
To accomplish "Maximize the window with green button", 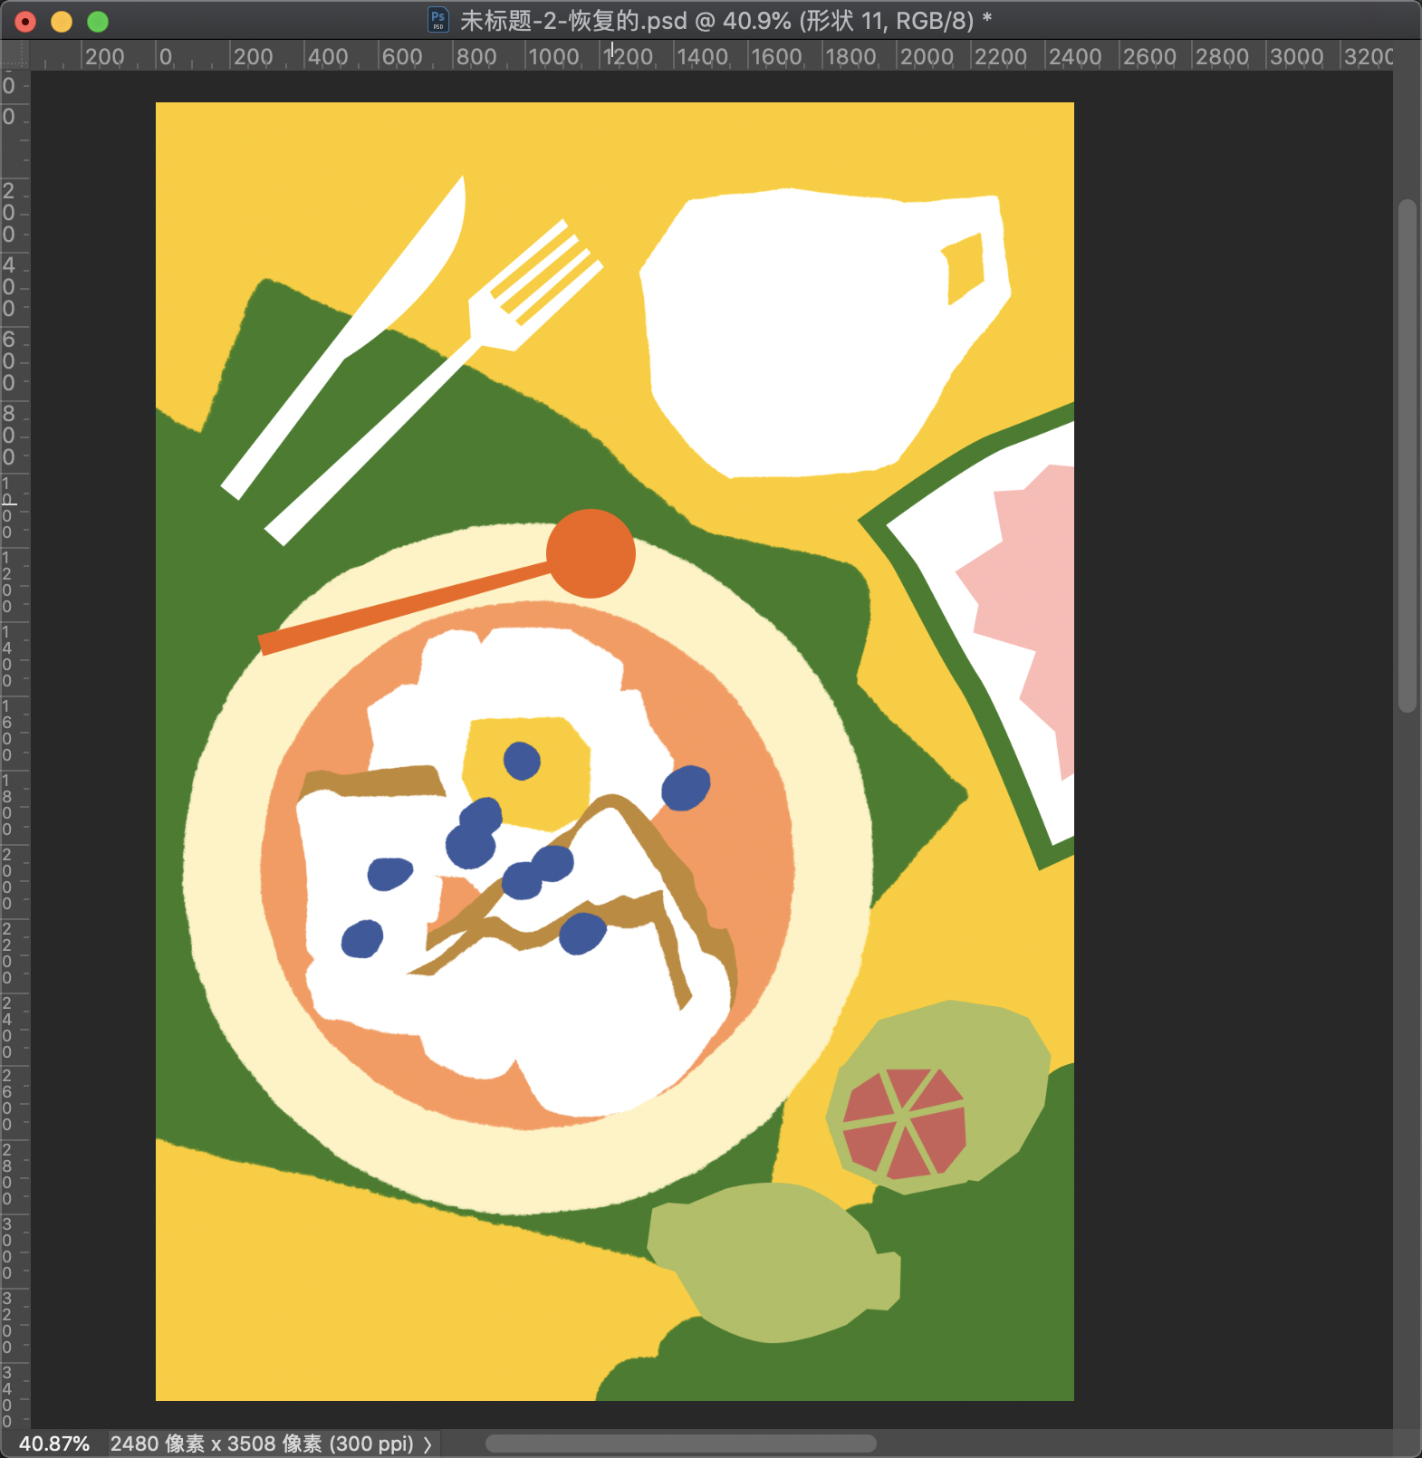I will 97,21.
